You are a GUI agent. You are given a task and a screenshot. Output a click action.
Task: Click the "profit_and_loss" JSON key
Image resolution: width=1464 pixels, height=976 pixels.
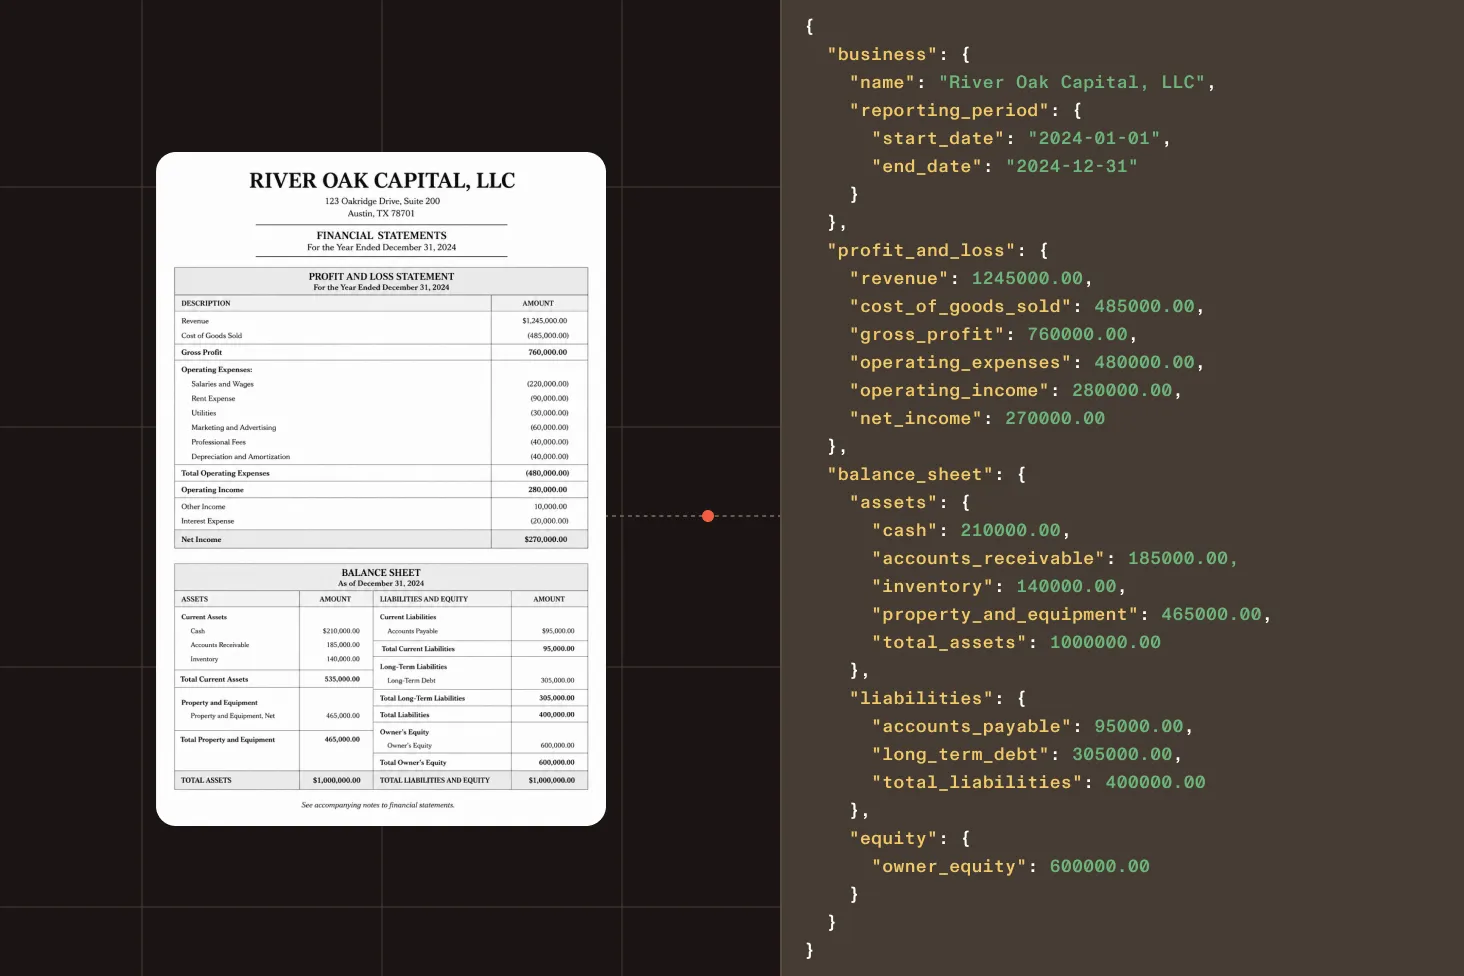coord(922,250)
